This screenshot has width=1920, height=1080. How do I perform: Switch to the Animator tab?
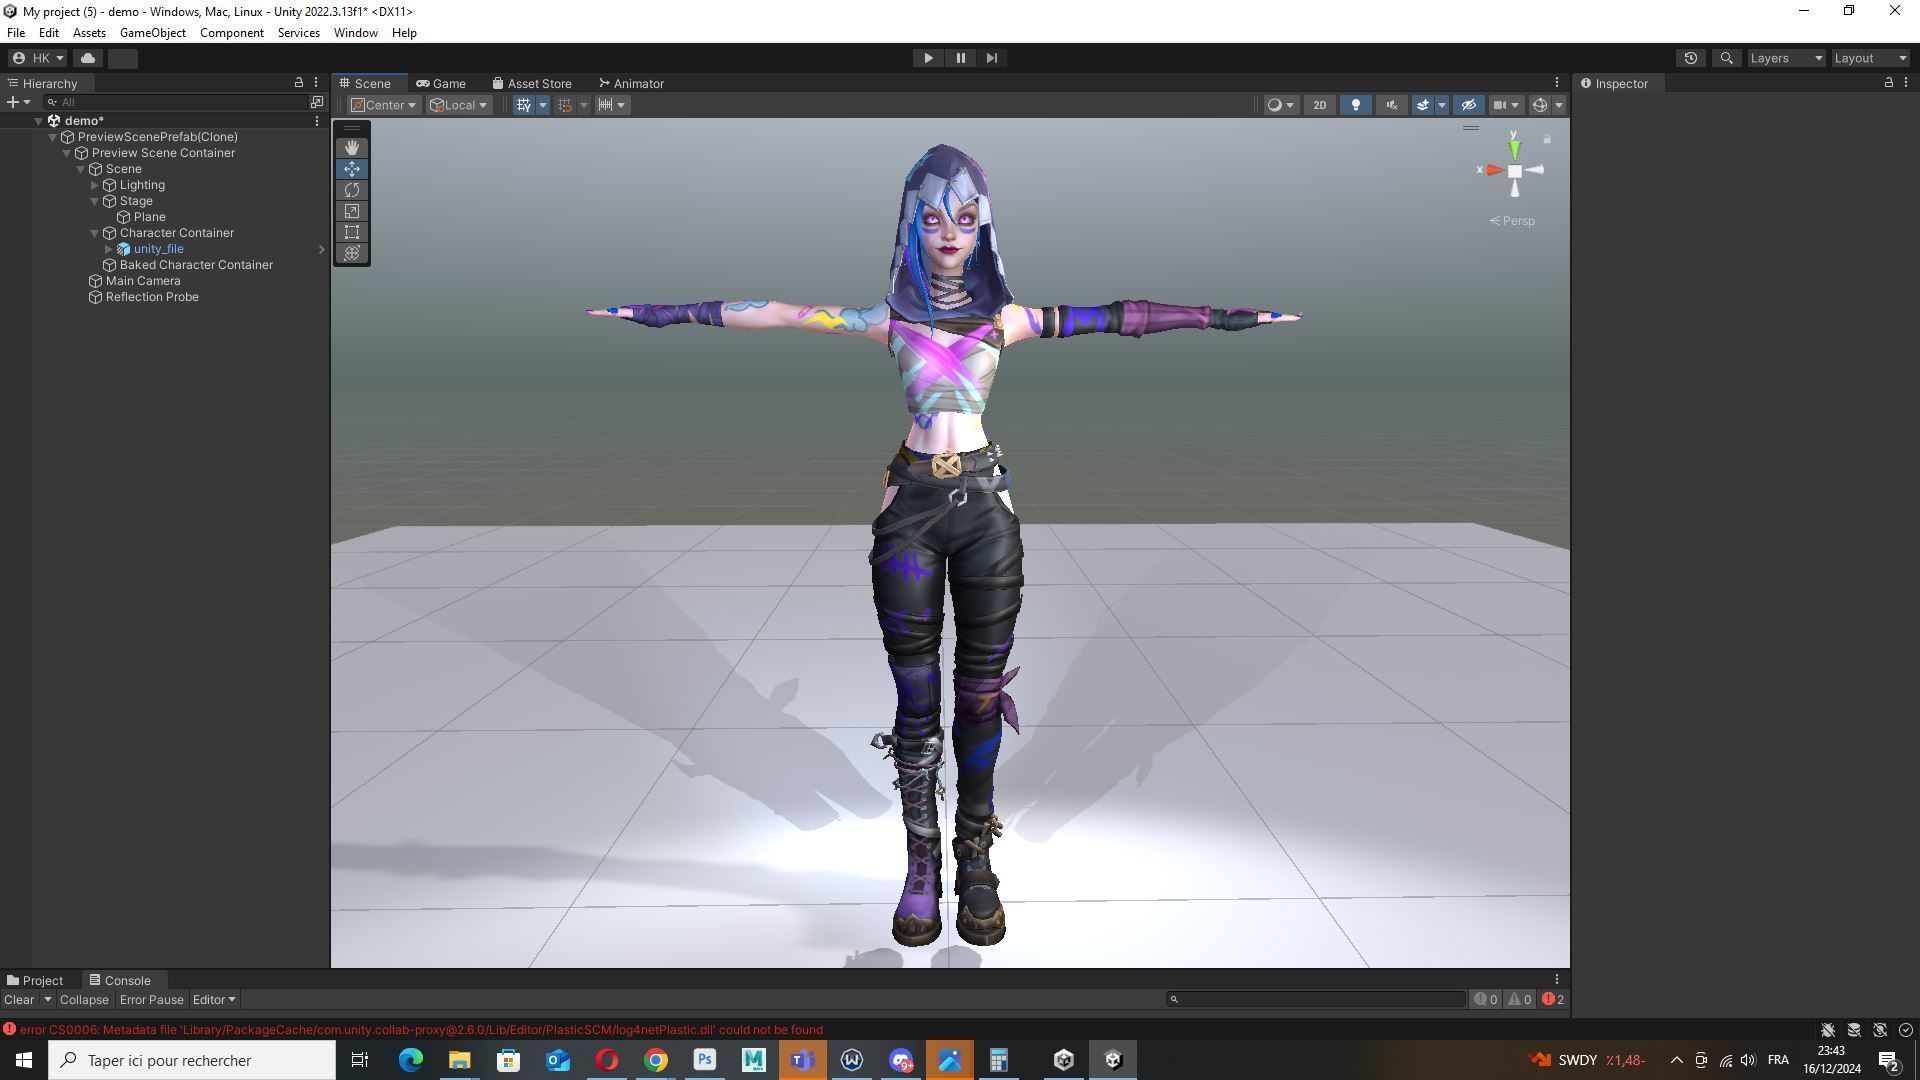[x=631, y=84]
